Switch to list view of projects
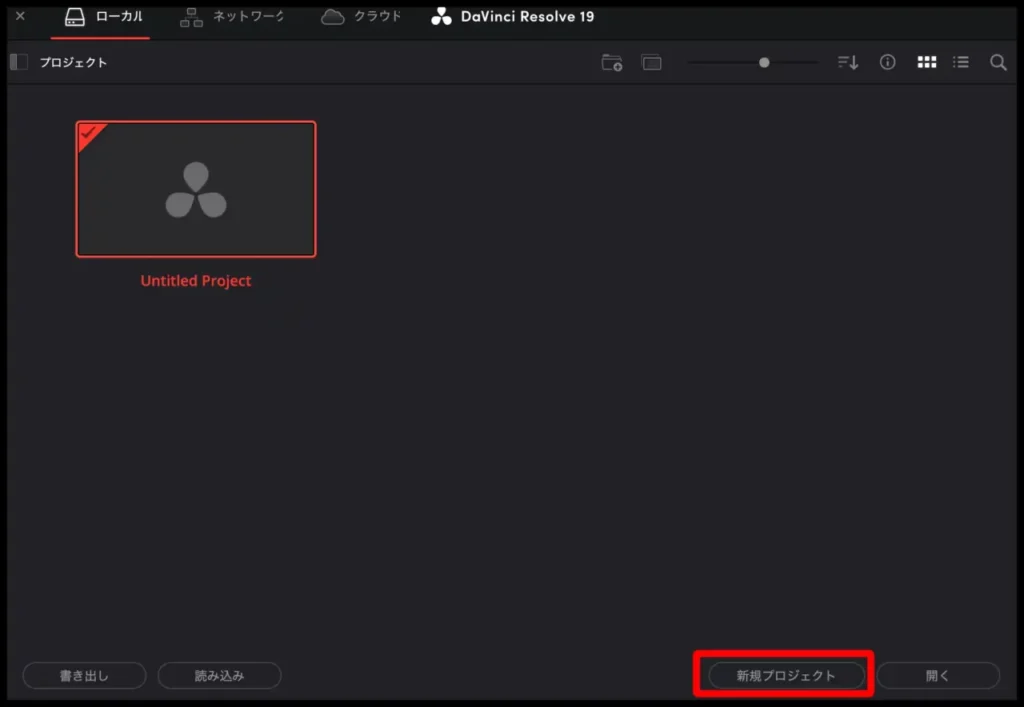Viewport: 1024px width, 707px height. tap(961, 62)
